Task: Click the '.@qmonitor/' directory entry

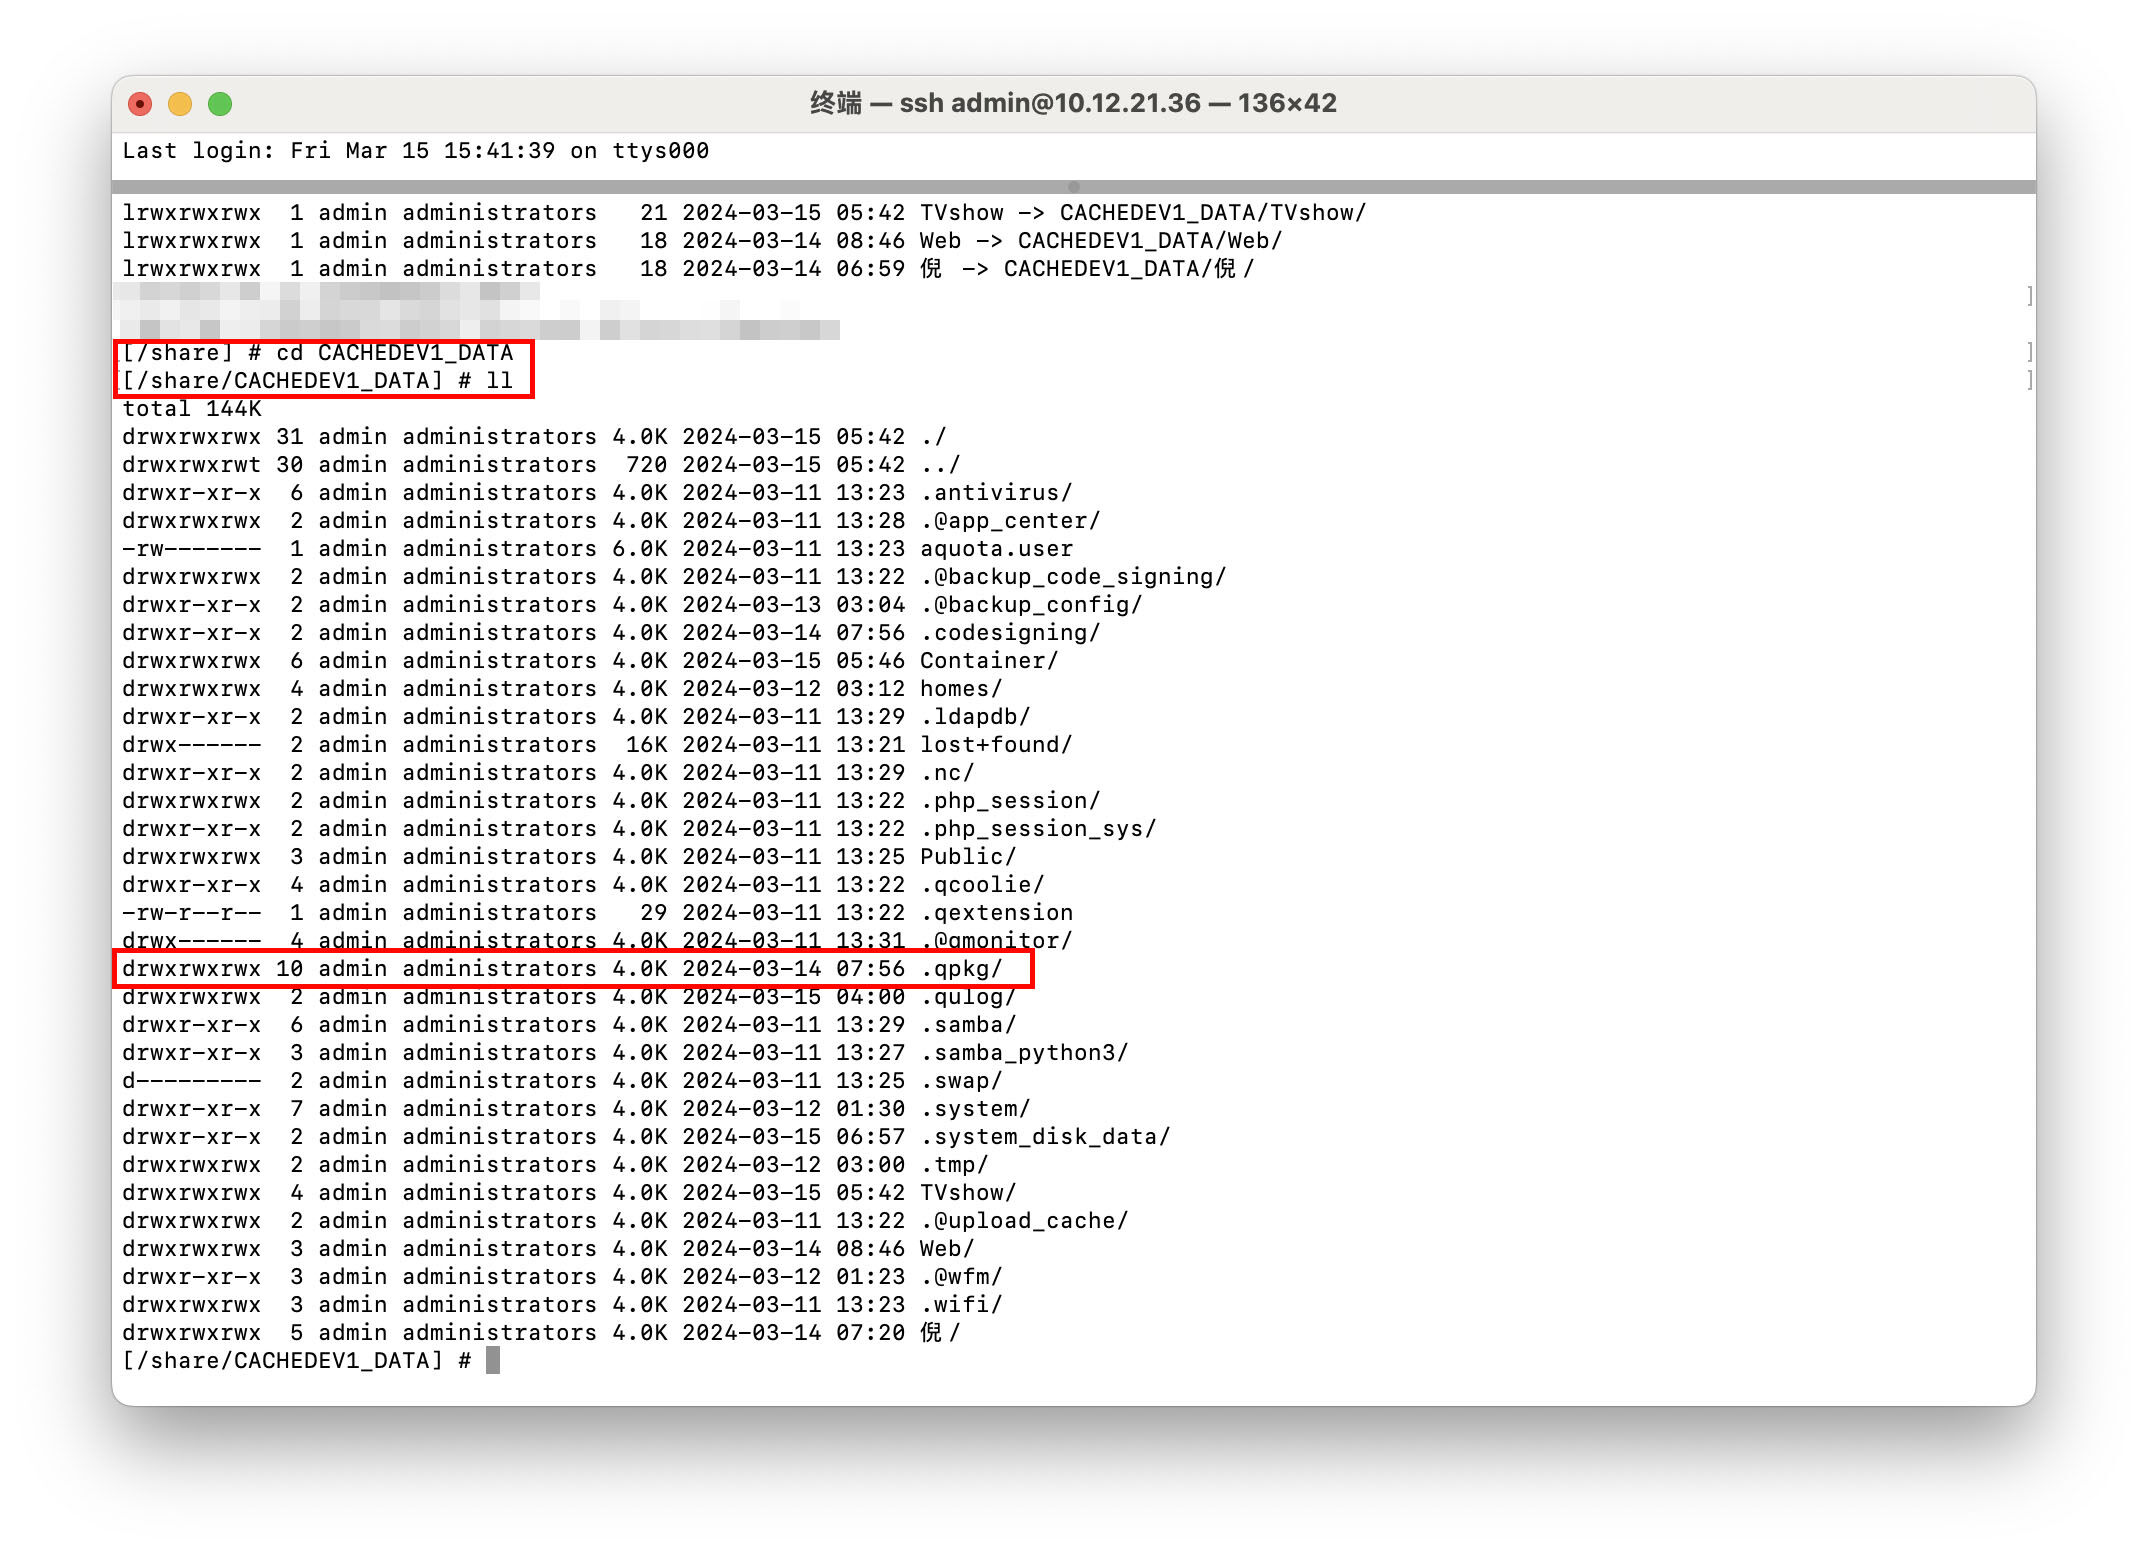Action: coord(996,941)
